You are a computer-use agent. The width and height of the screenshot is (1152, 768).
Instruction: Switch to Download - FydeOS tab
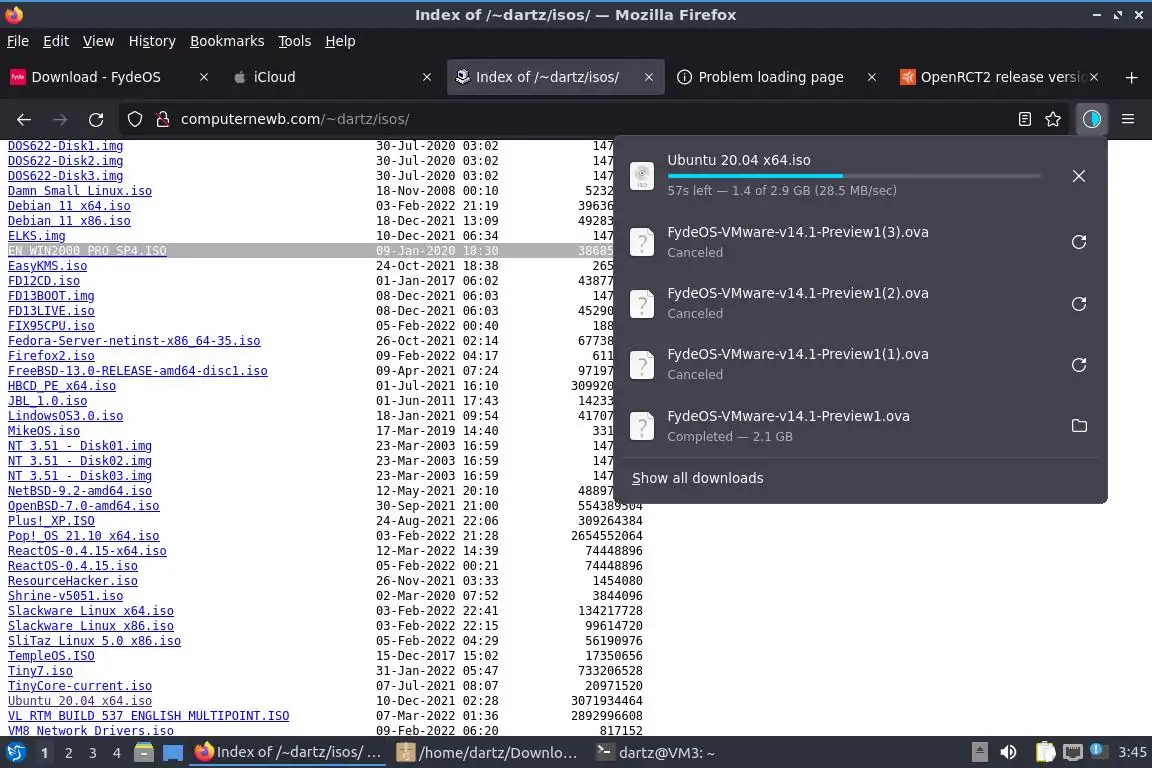(110, 77)
